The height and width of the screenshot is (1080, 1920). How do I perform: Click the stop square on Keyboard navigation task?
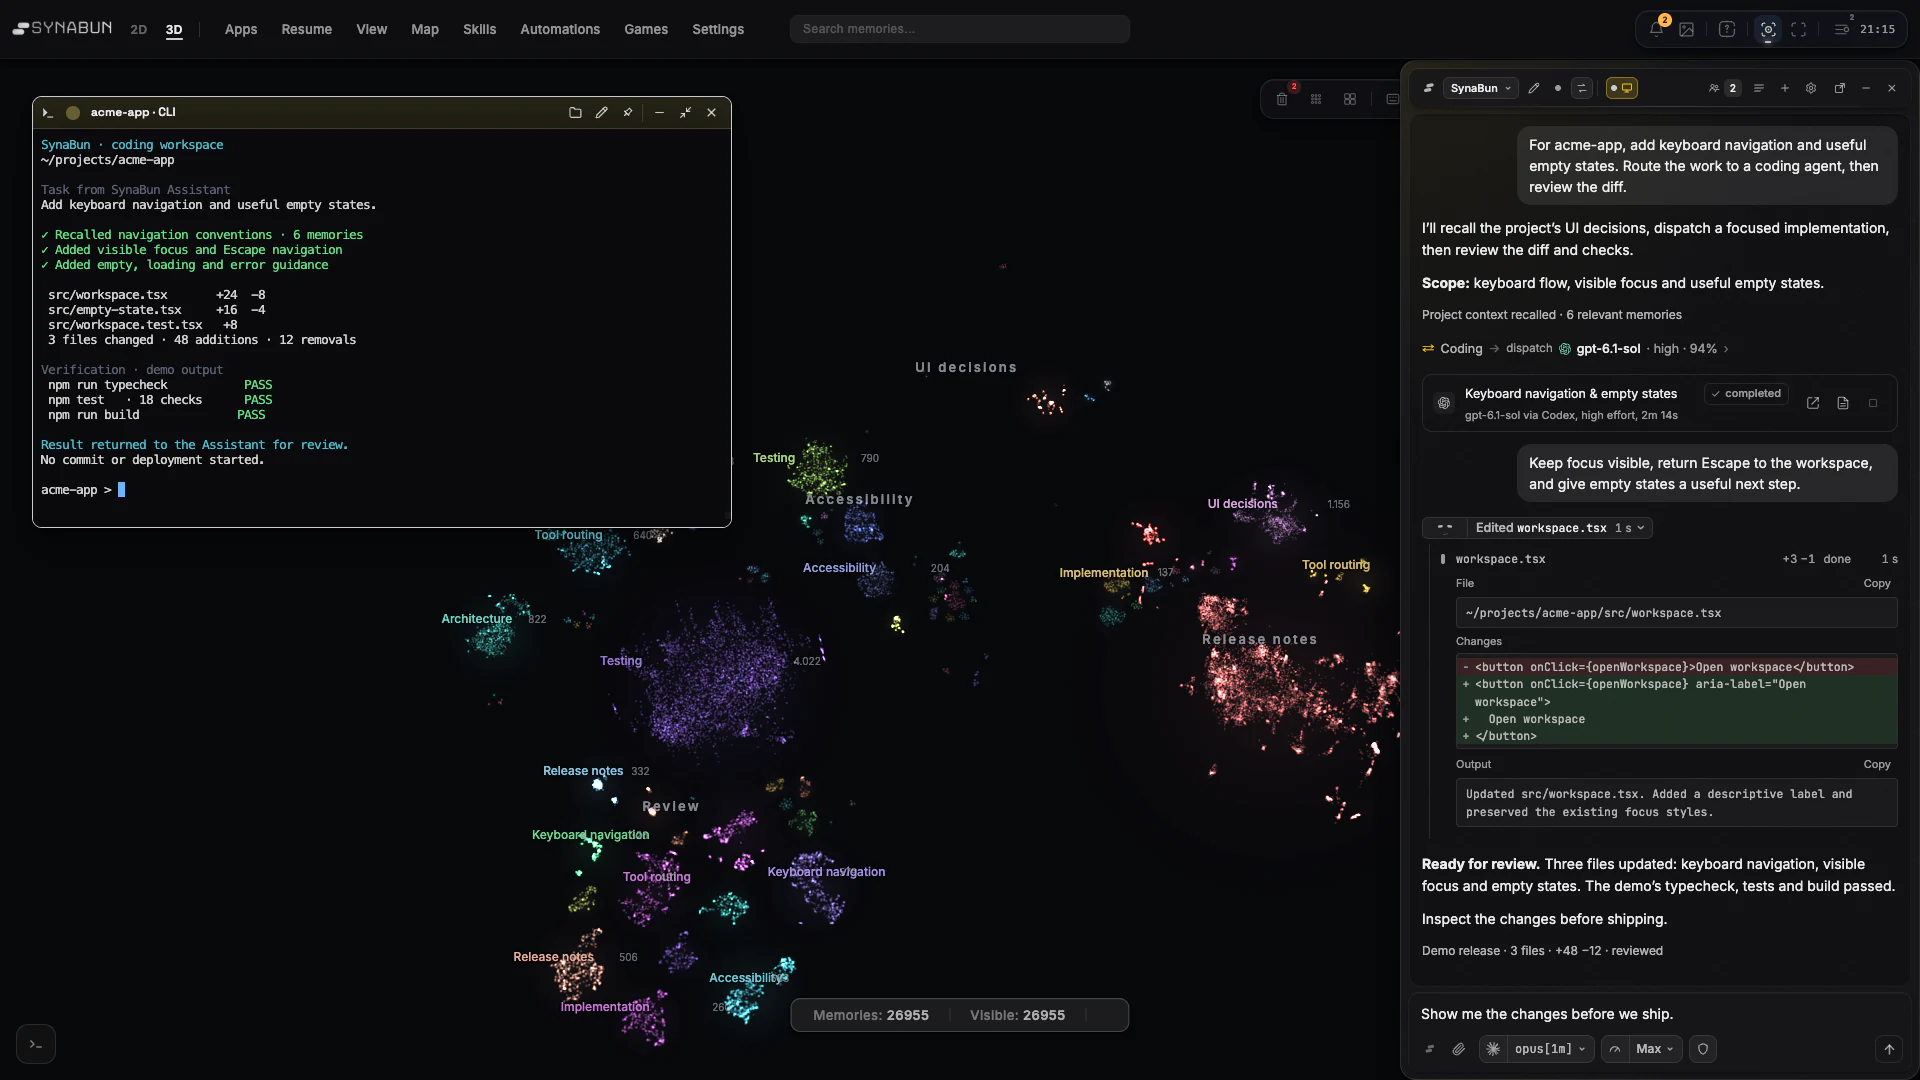pos(1873,403)
